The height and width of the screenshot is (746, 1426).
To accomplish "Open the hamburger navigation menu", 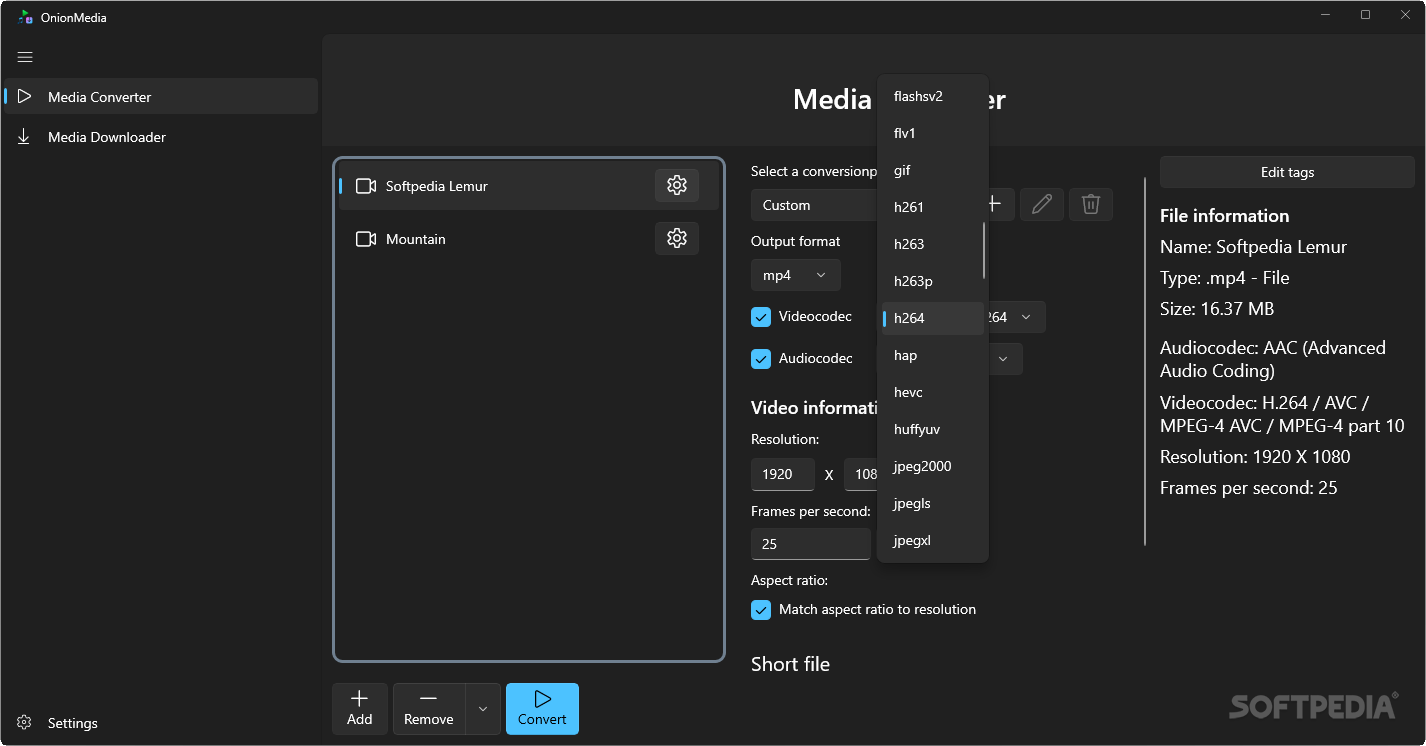I will [x=25, y=57].
